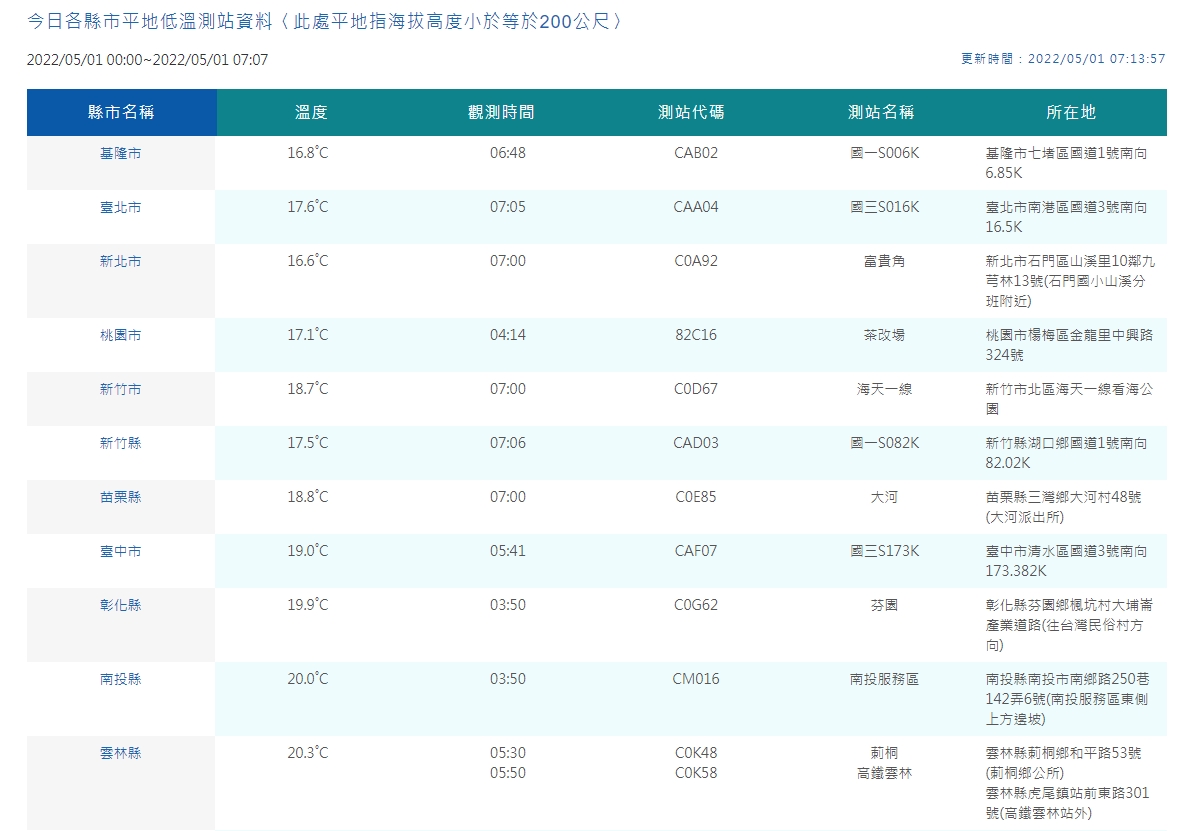1179x831 pixels.
Task: Select the 所在地 column header
Action: pos(1071,112)
